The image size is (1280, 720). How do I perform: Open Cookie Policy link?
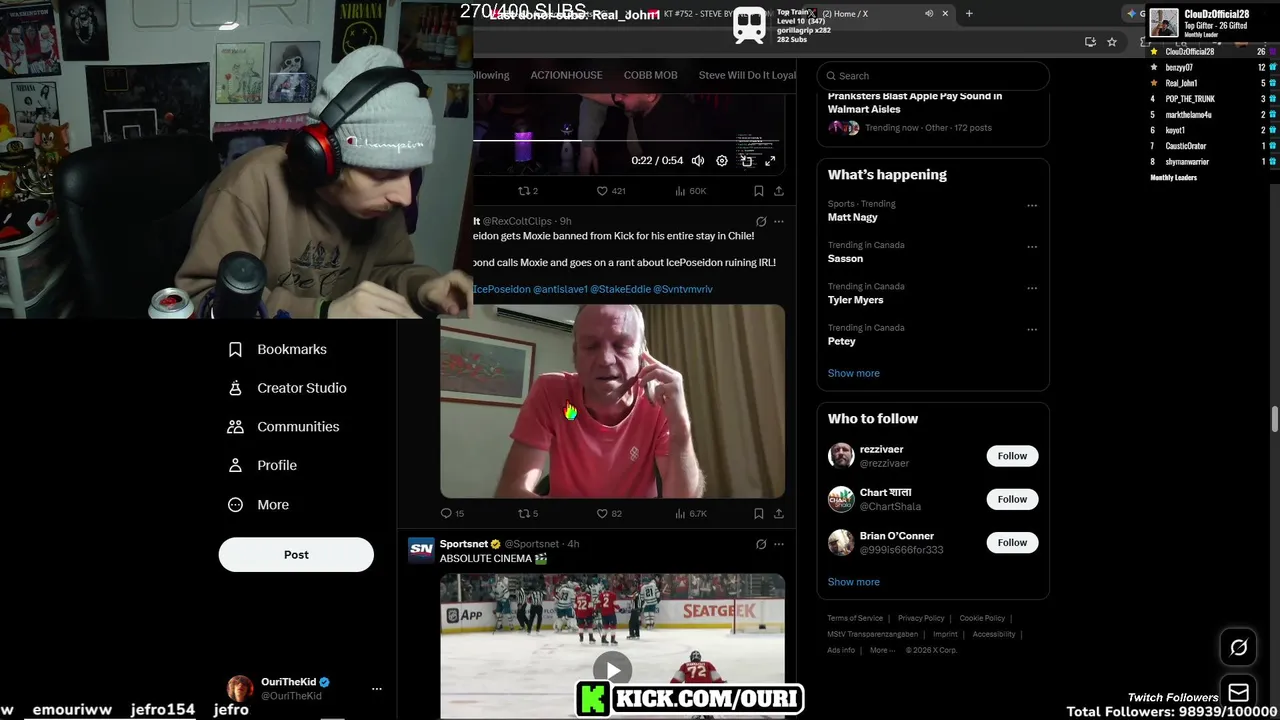(982, 618)
